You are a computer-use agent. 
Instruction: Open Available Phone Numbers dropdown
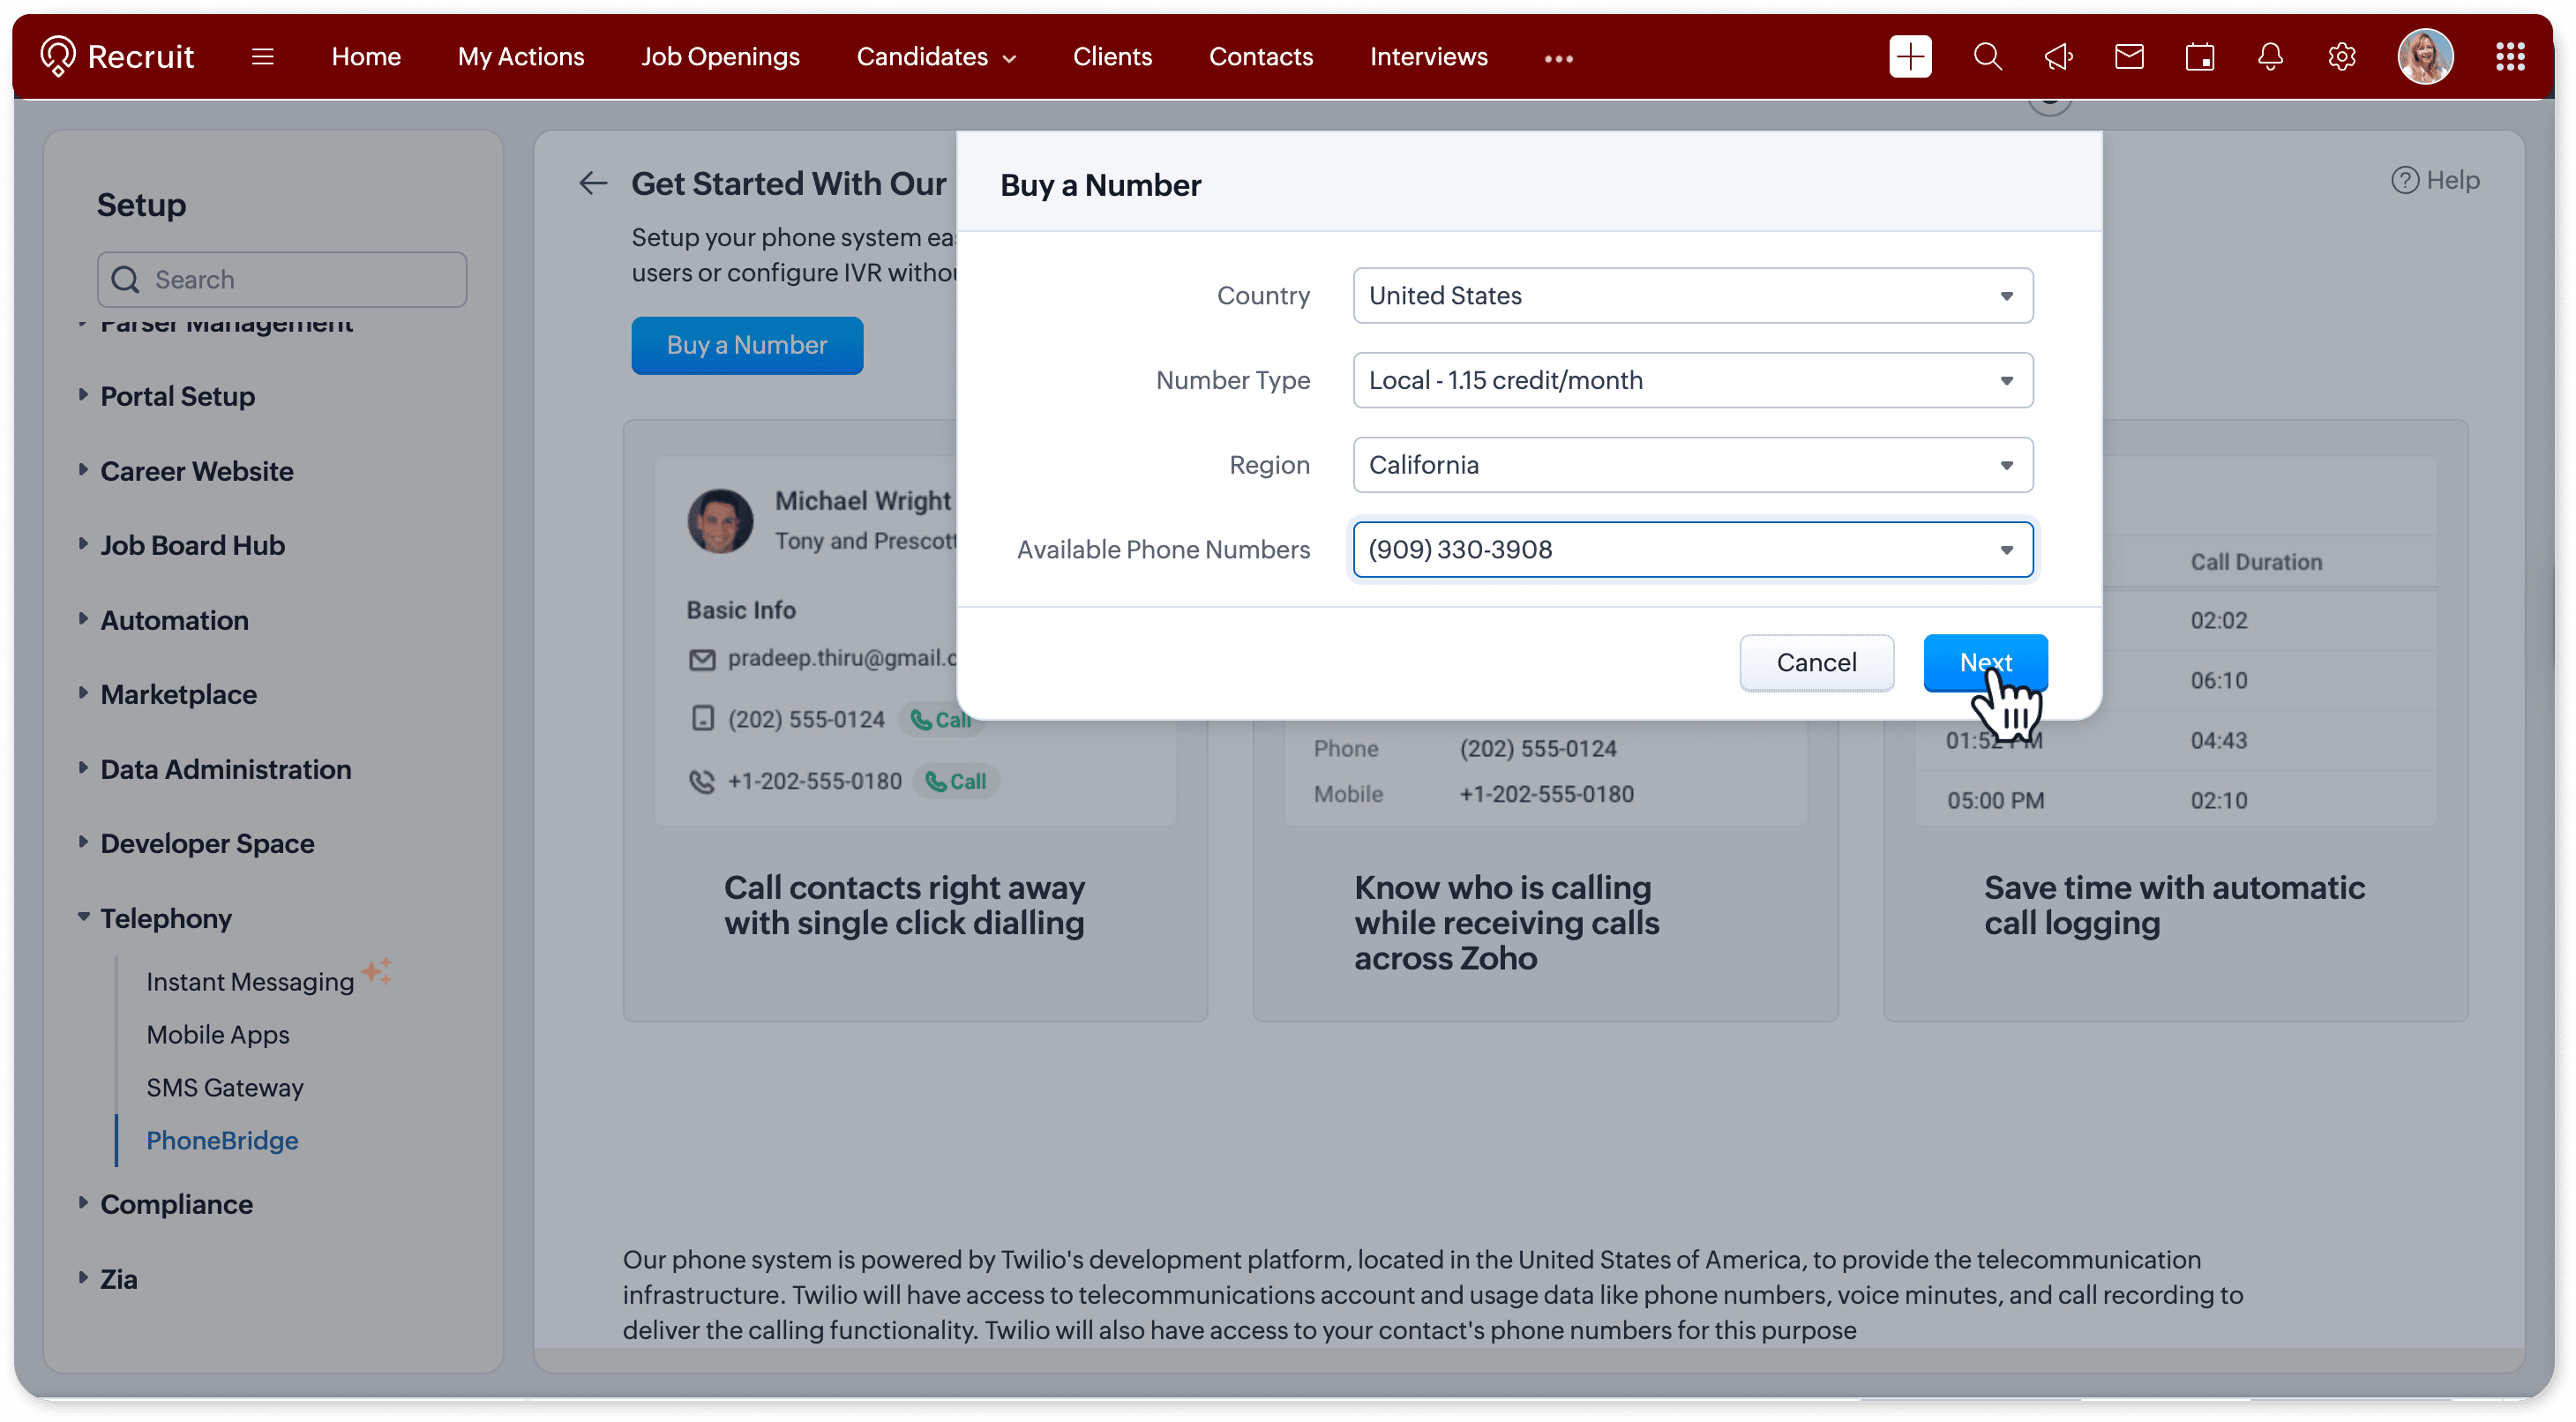[x=1692, y=549]
